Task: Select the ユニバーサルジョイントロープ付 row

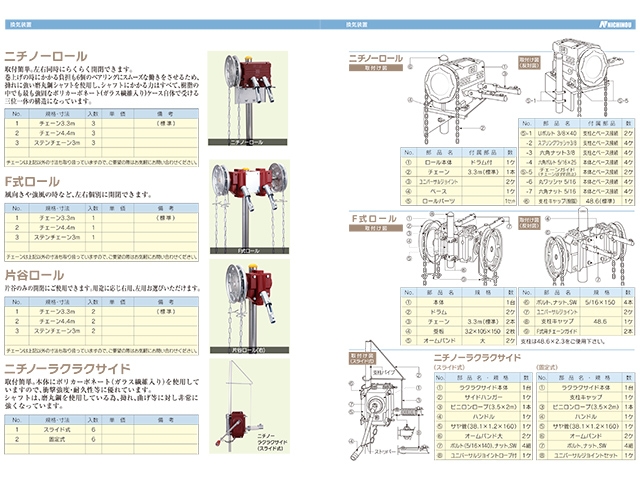Action: coord(483,456)
